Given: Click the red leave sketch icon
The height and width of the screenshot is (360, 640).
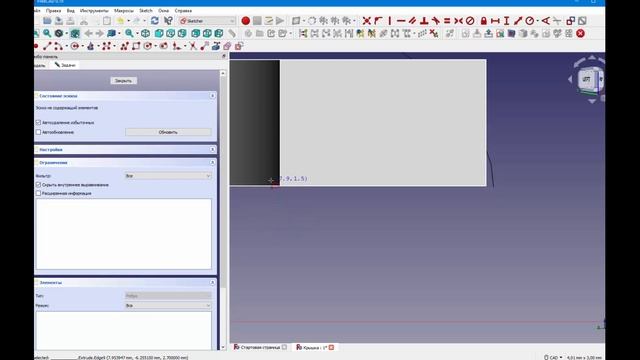Looking at the screenshot, I should (580, 33).
